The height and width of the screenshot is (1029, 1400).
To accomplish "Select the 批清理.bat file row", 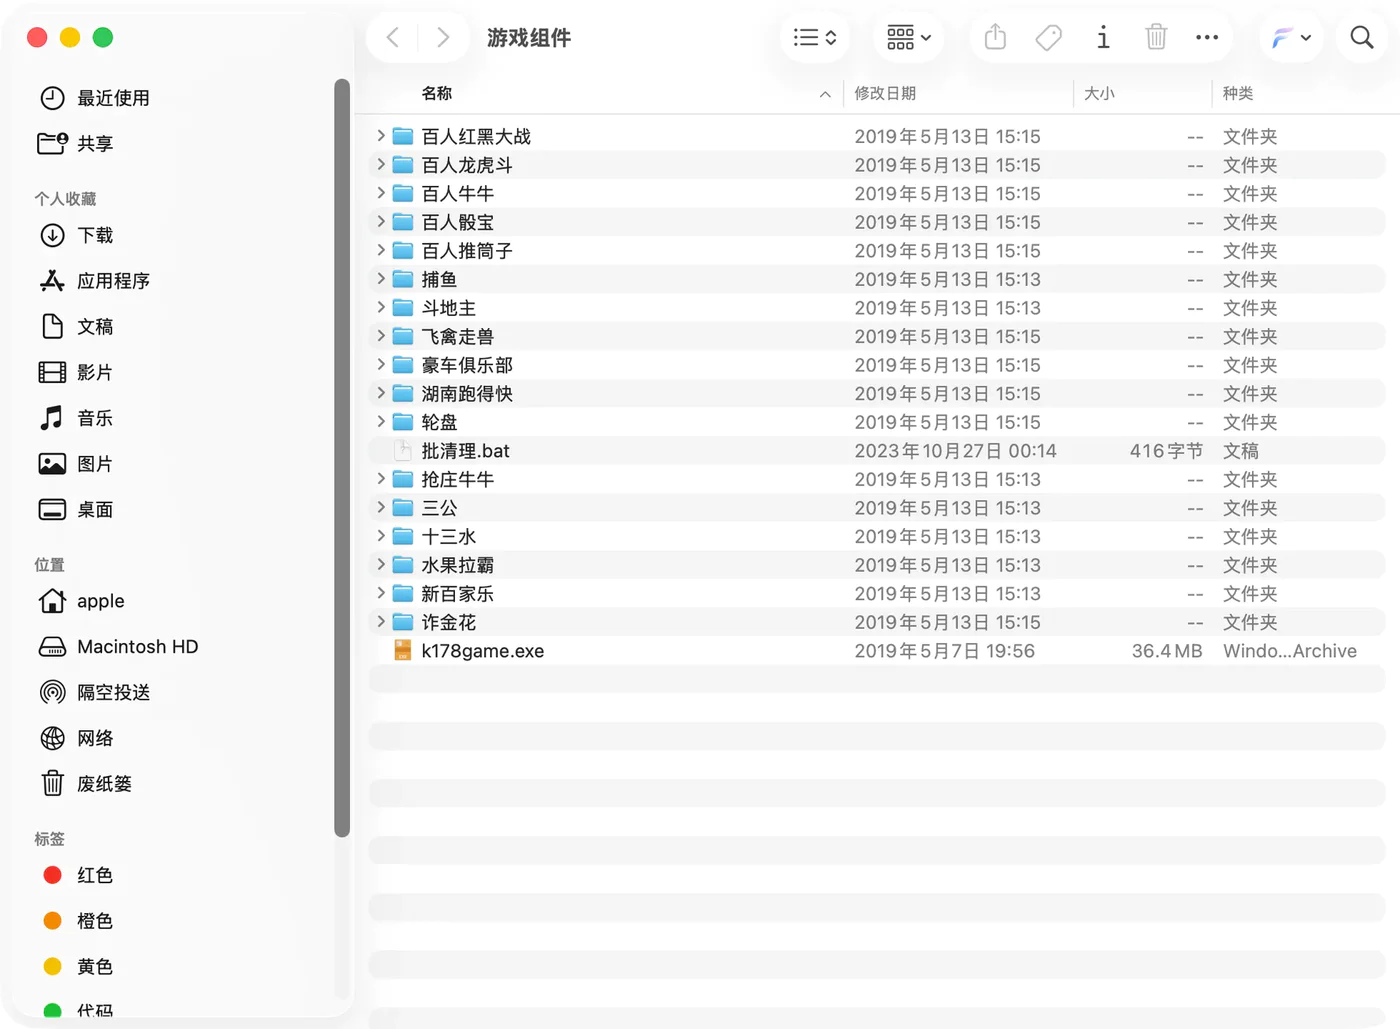I will (877, 451).
